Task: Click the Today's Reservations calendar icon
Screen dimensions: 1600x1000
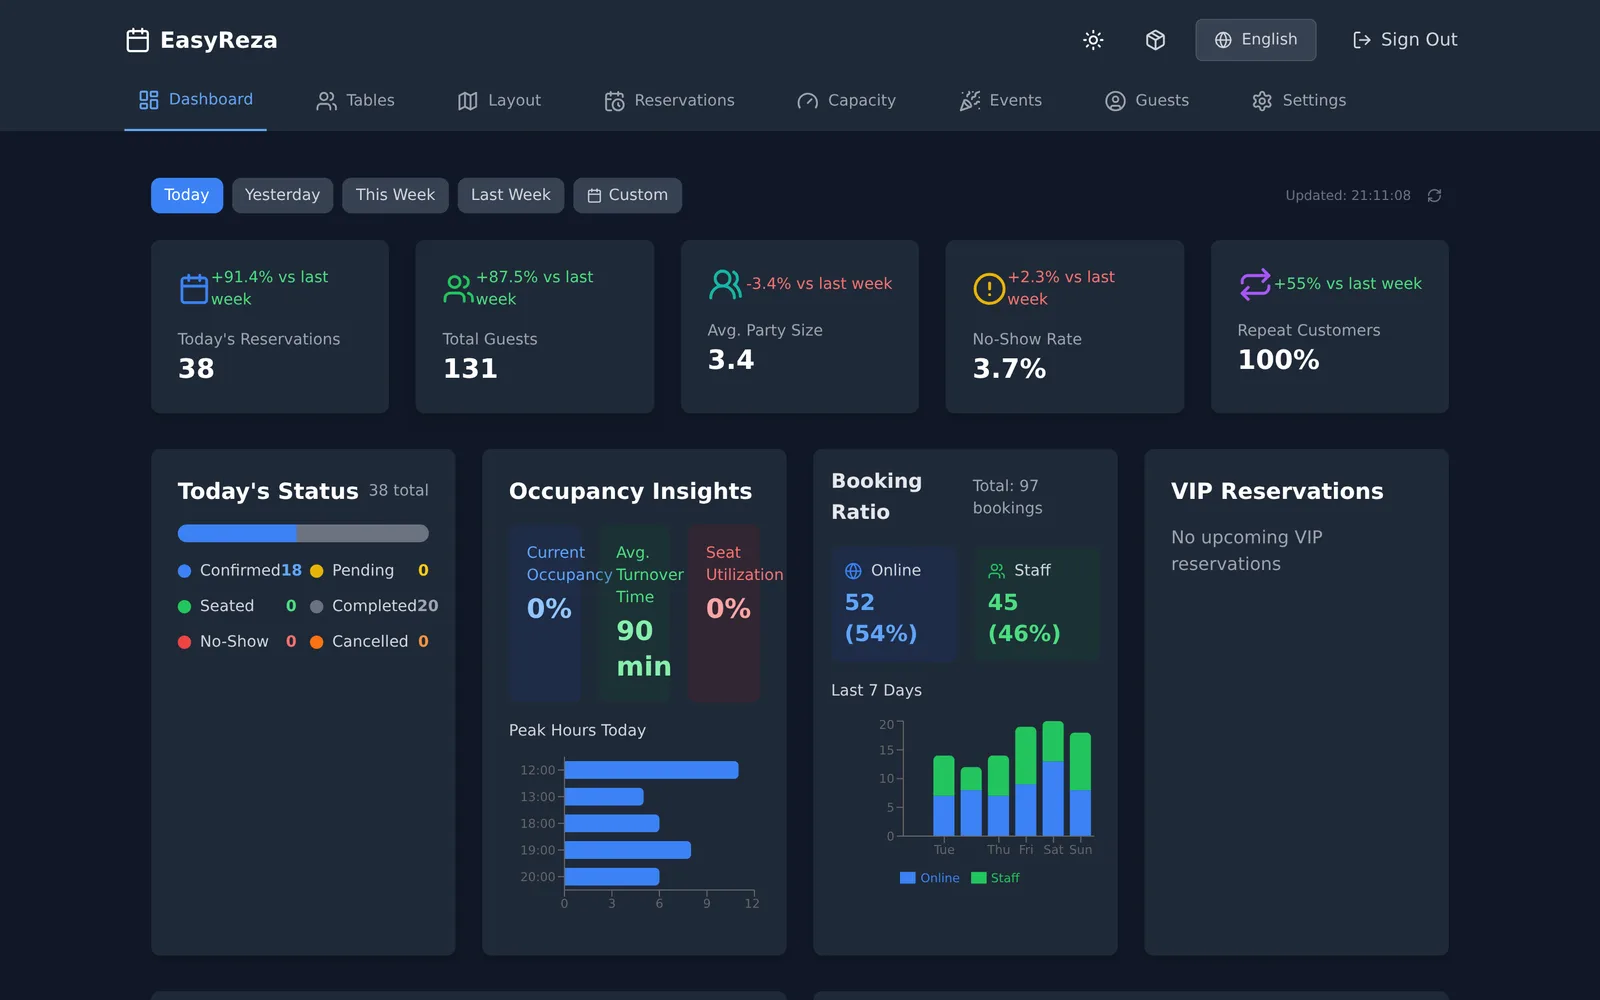Action: point(194,288)
